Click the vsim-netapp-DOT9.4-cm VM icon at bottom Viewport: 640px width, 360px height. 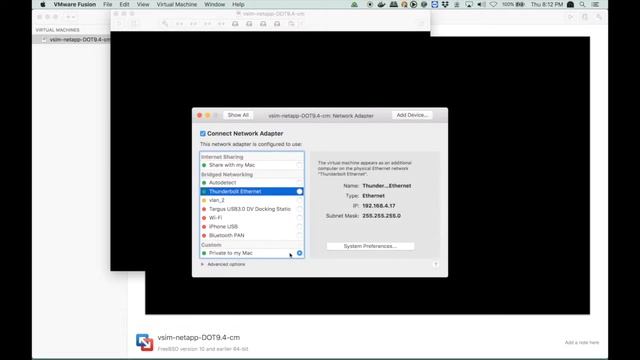(x=144, y=342)
